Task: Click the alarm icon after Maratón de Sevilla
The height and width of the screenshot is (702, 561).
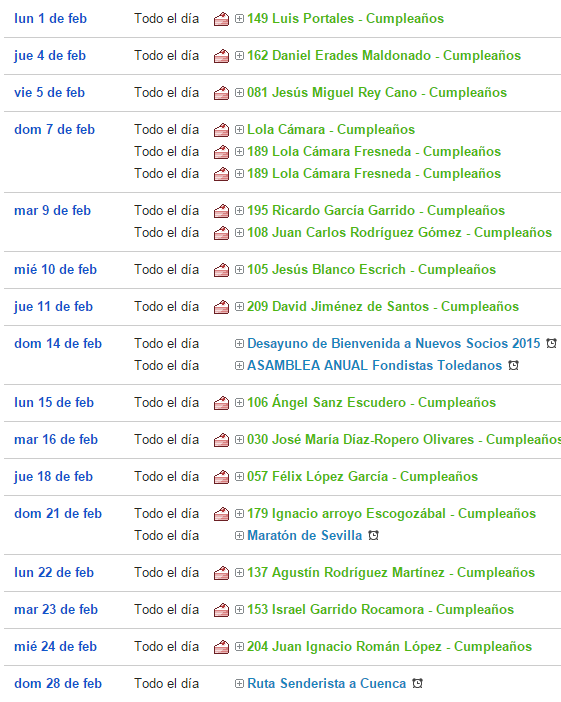Action: click(x=373, y=535)
